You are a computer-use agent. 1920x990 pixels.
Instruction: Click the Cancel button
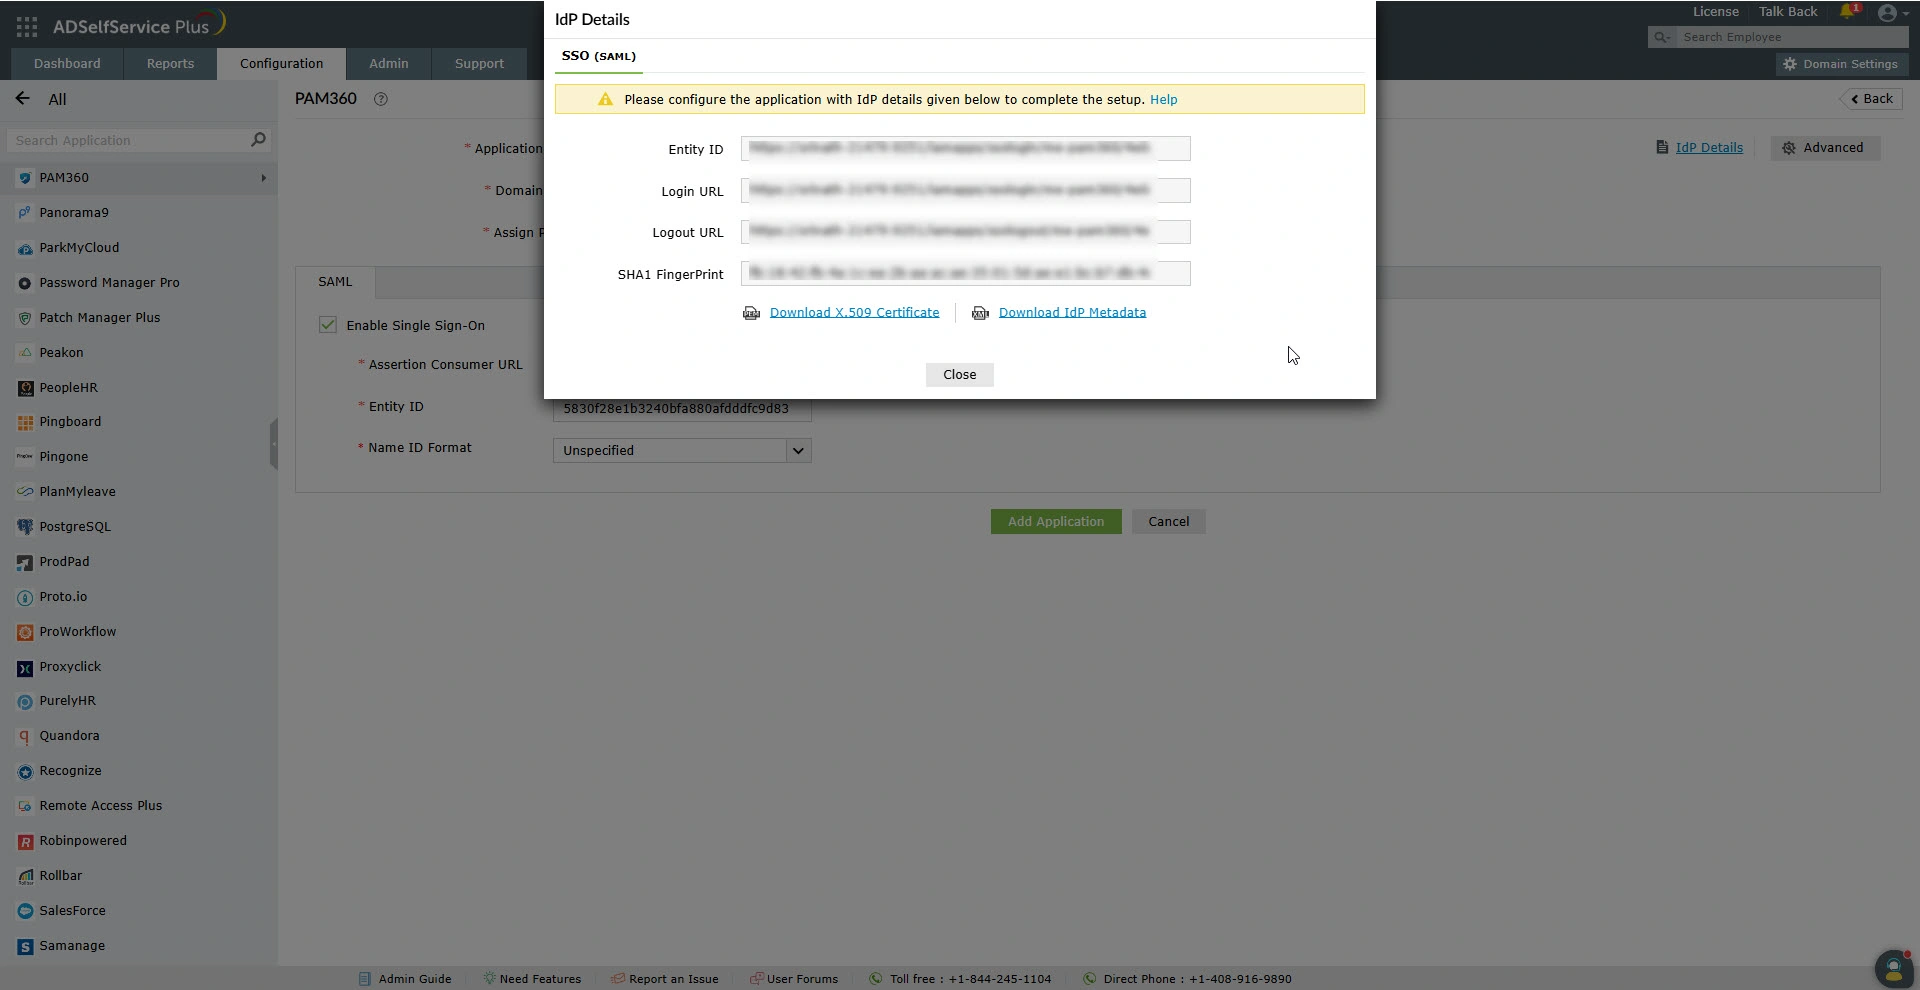pos(1168,522)
